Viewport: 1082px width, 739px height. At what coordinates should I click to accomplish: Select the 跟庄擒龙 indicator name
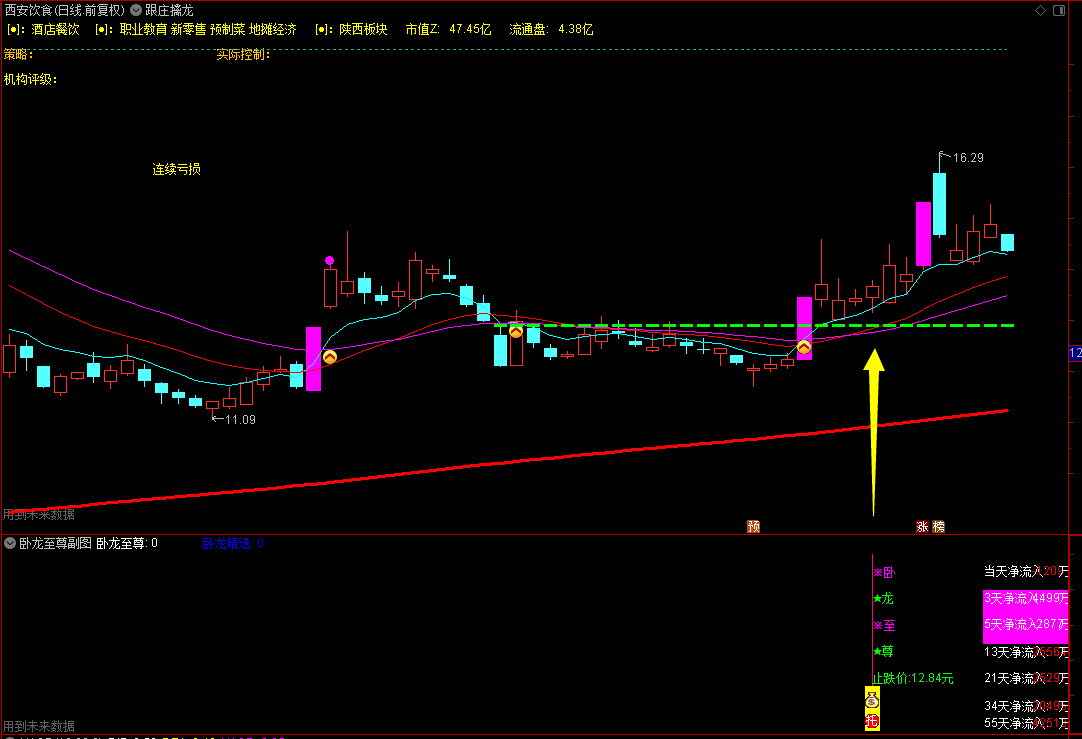point(169,10)
